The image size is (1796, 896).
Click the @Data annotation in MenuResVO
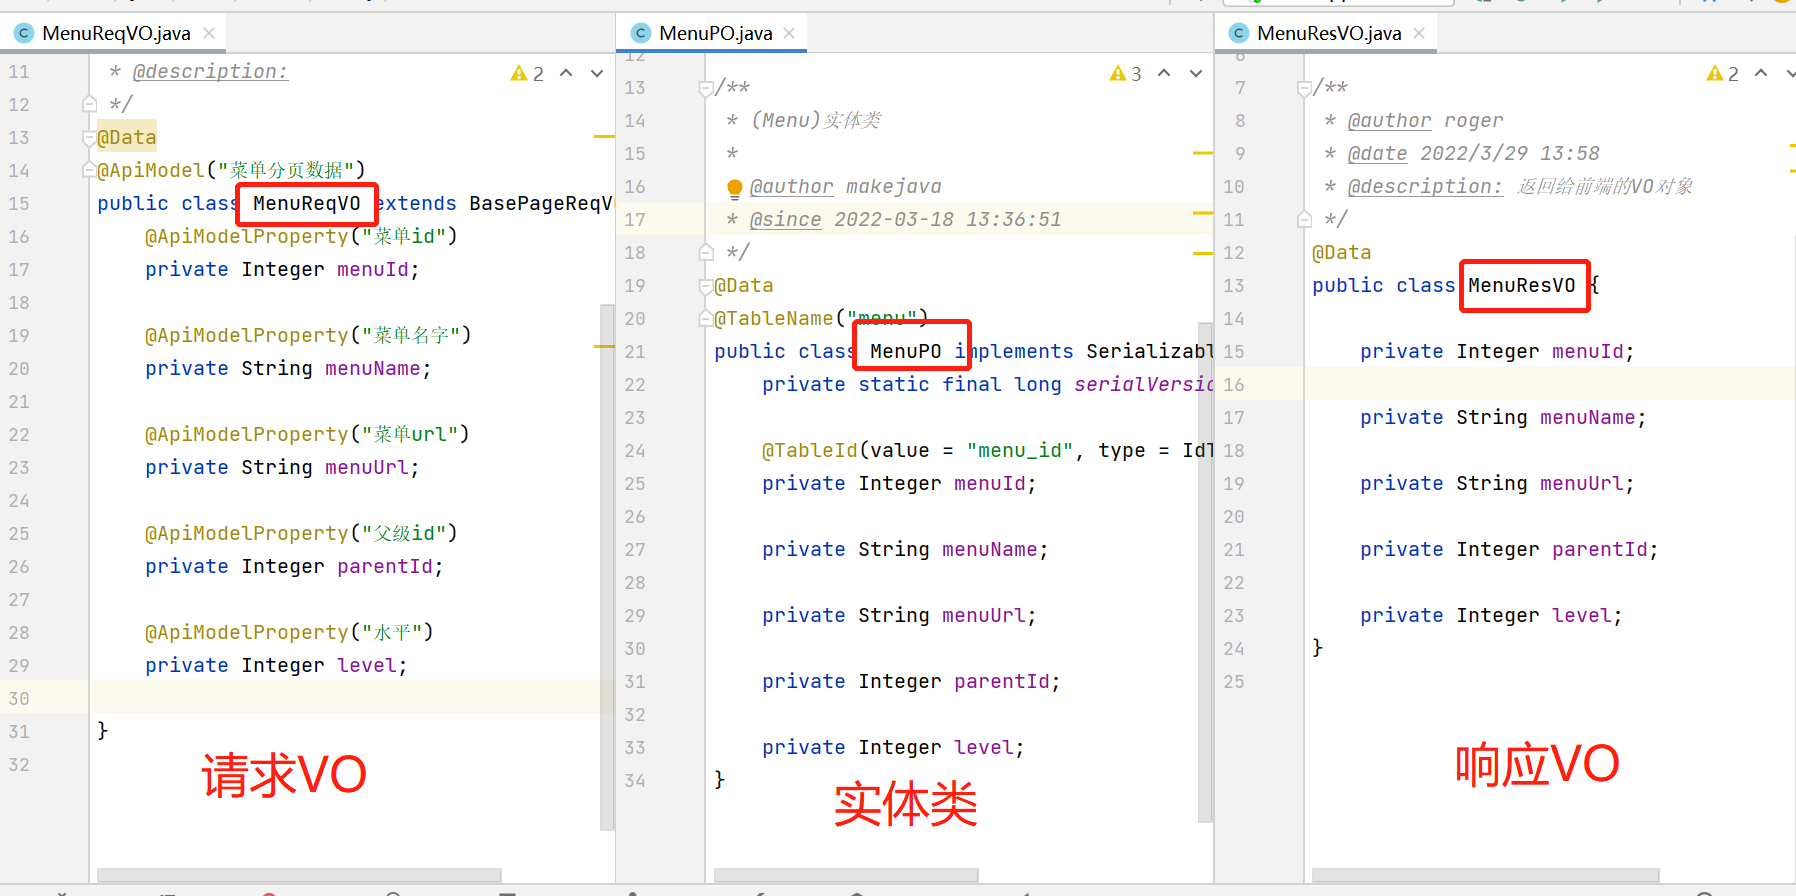[x=1342, y=252]
